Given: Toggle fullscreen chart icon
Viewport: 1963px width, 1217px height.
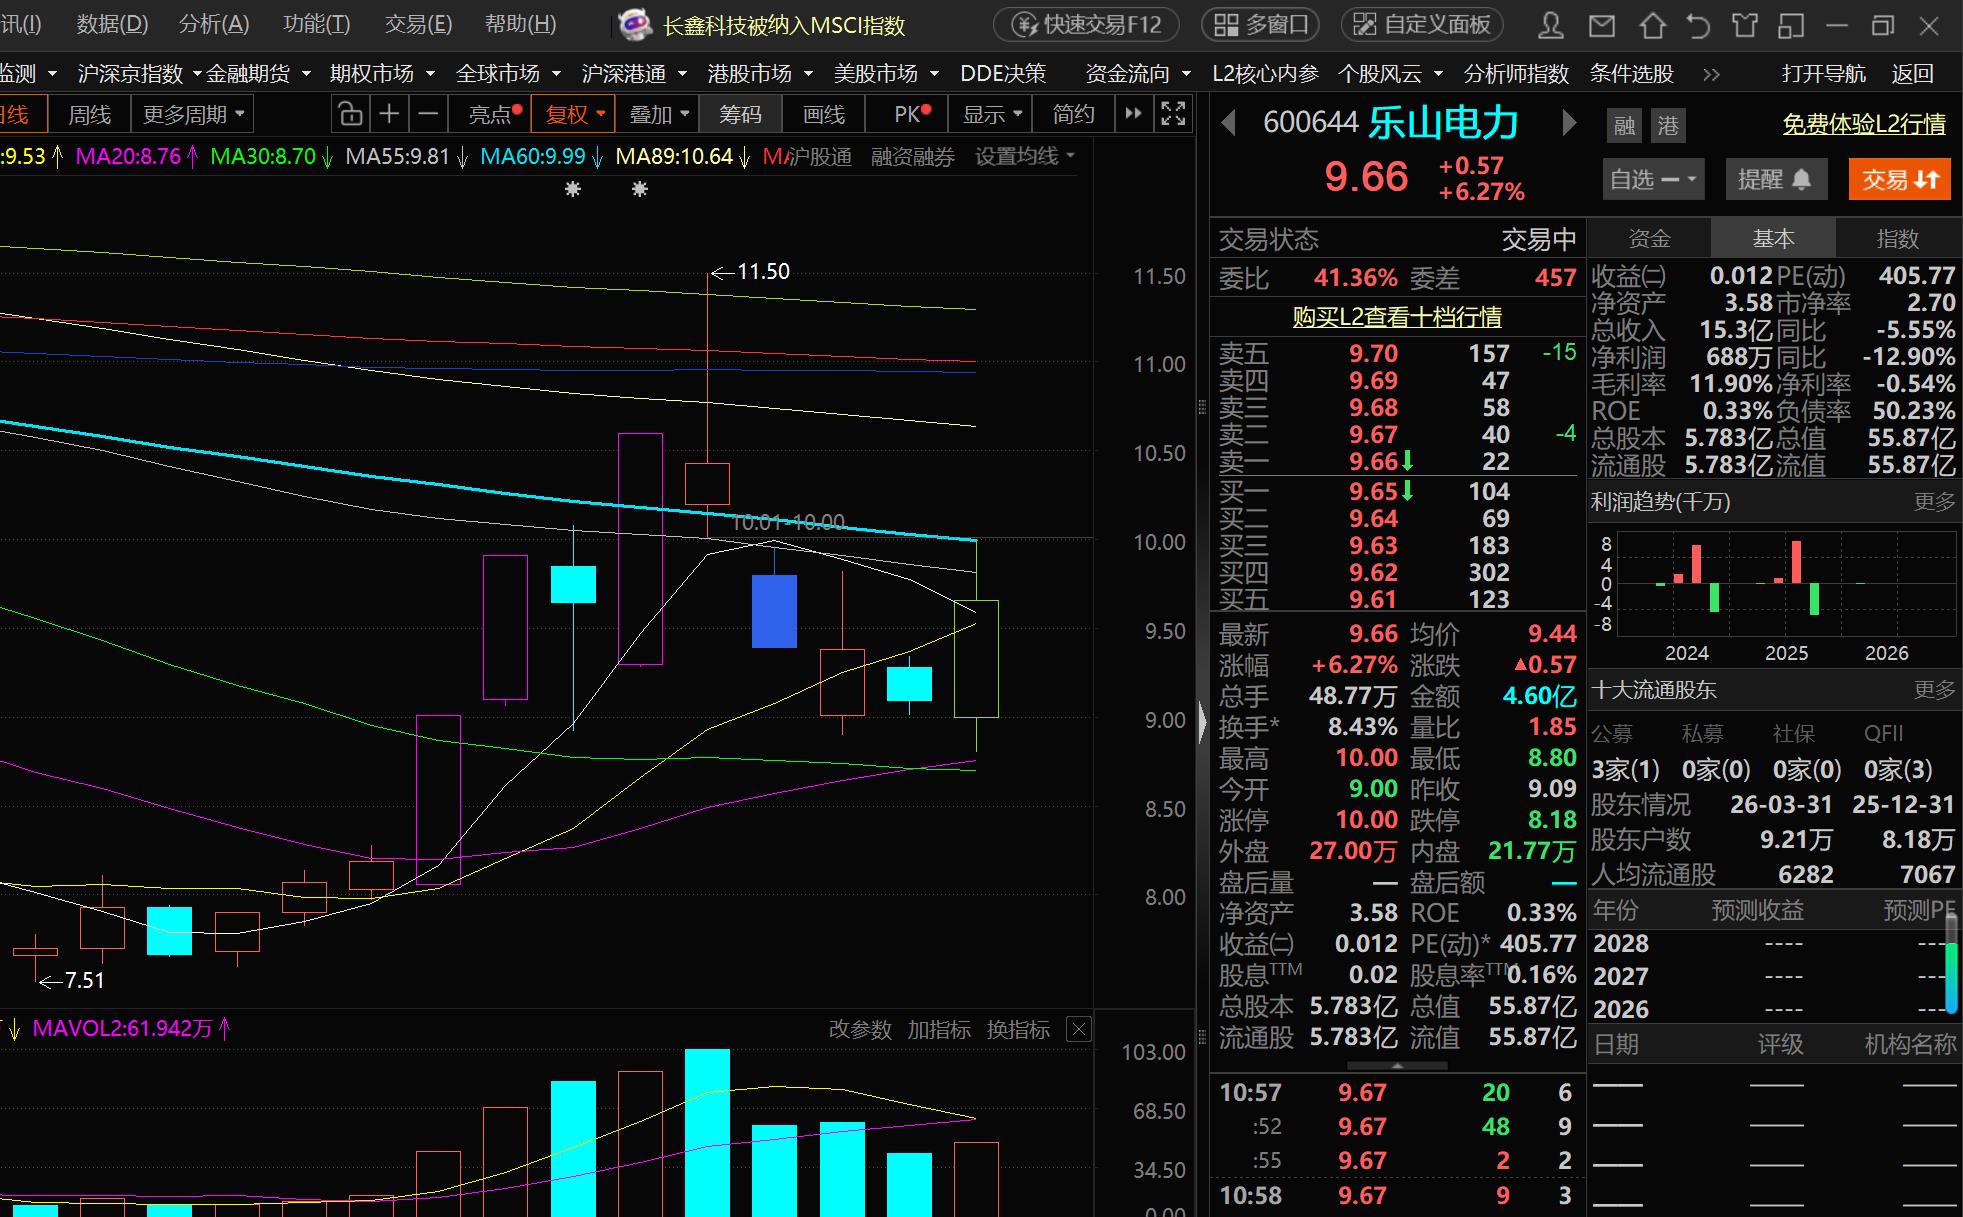Looking at the screenshot, I should tap(1173, 114).
